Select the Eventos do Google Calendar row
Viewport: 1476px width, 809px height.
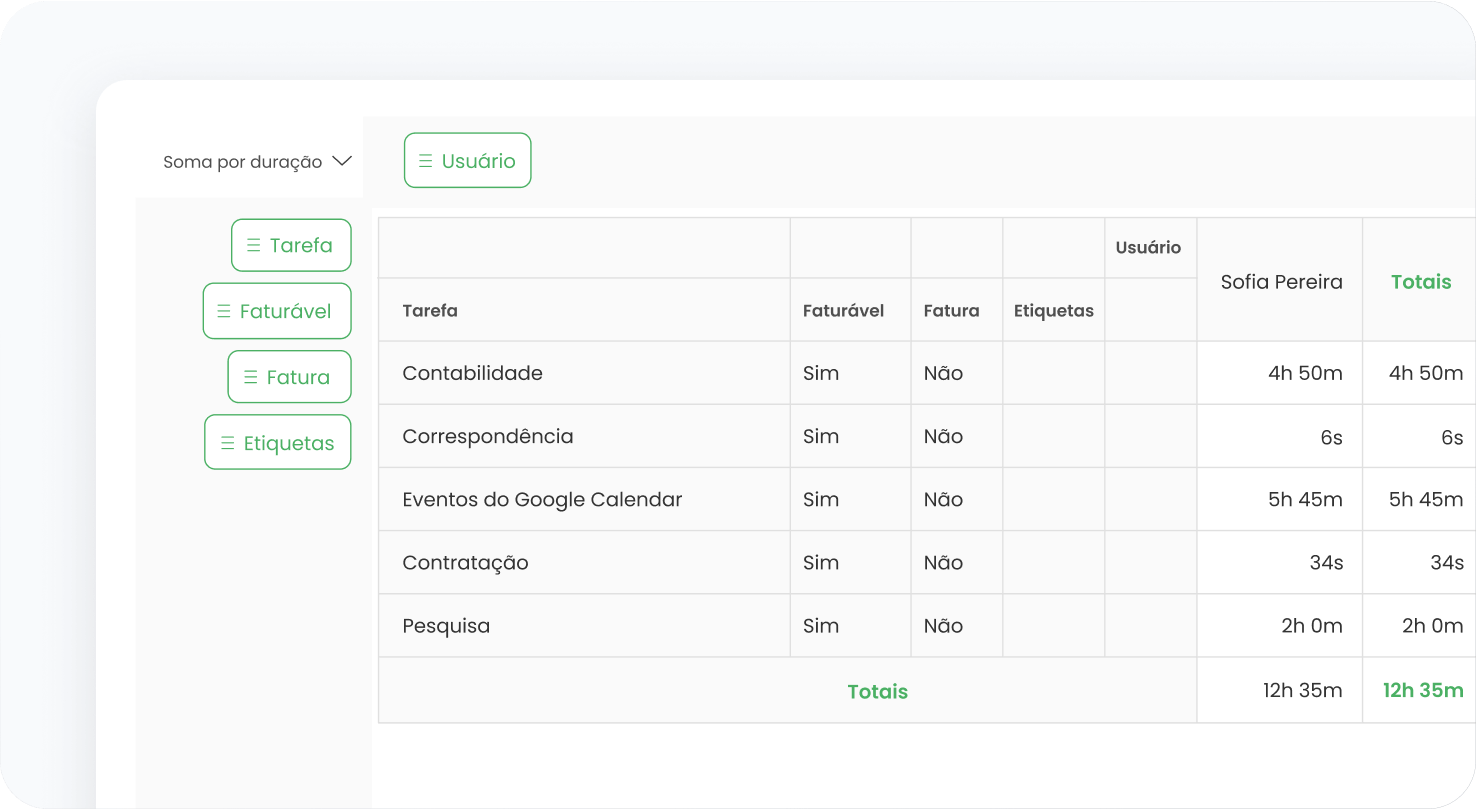pos(542,499)
